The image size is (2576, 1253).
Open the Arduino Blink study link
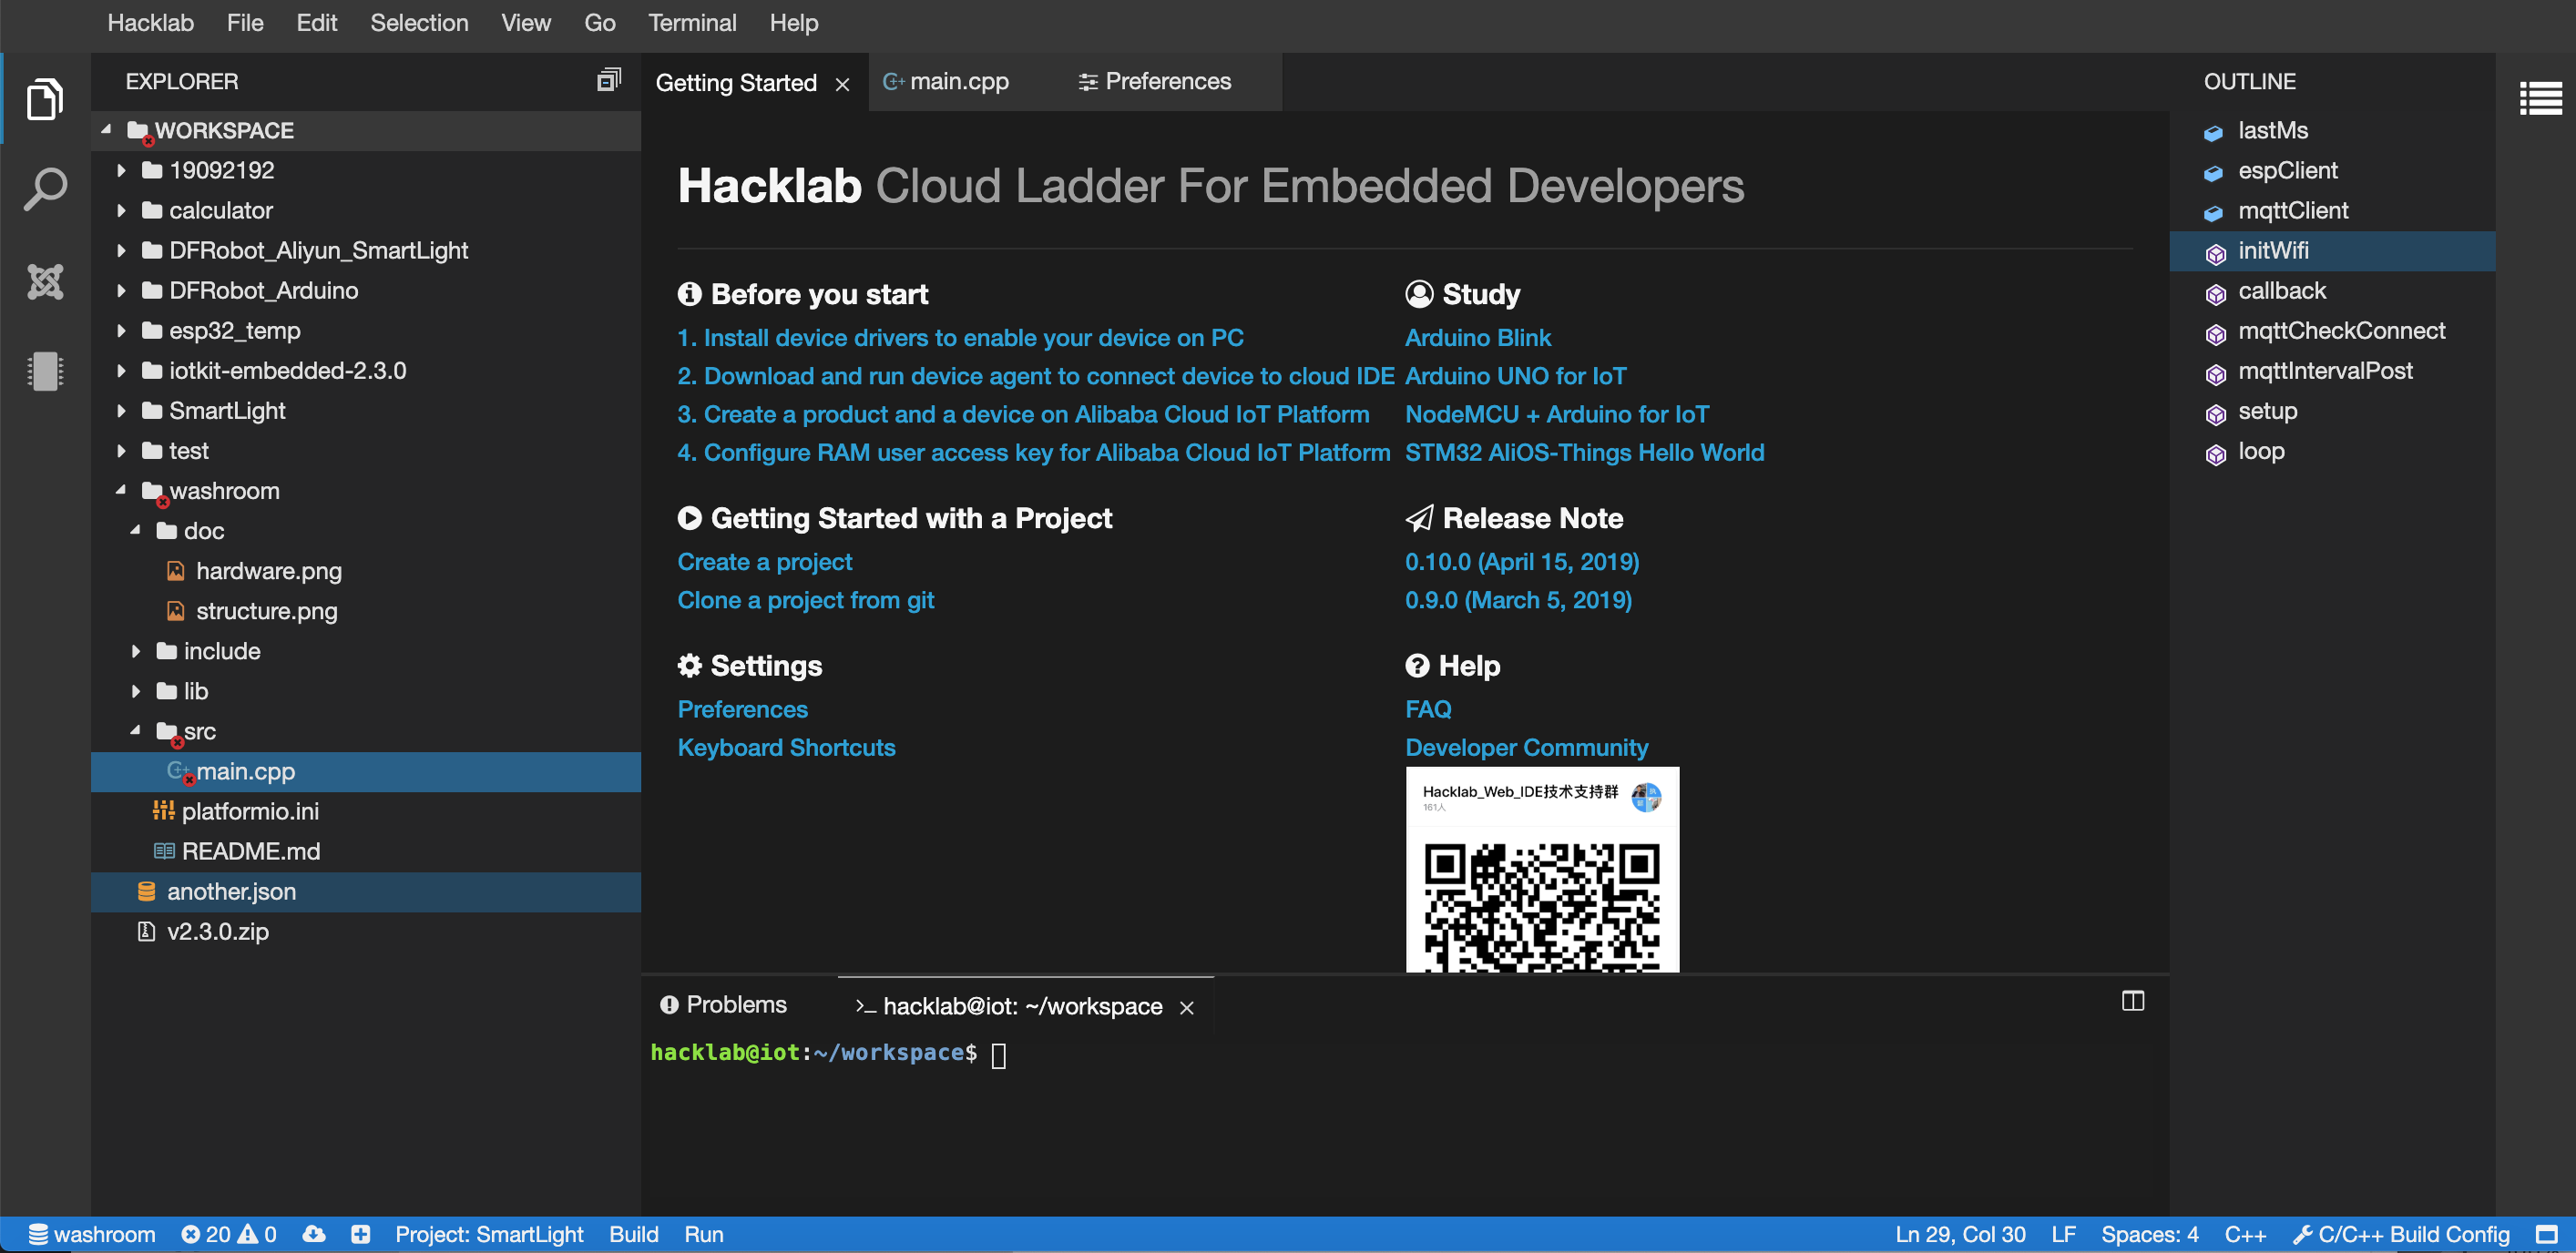pyautogui.click(x=1478, y=338)
